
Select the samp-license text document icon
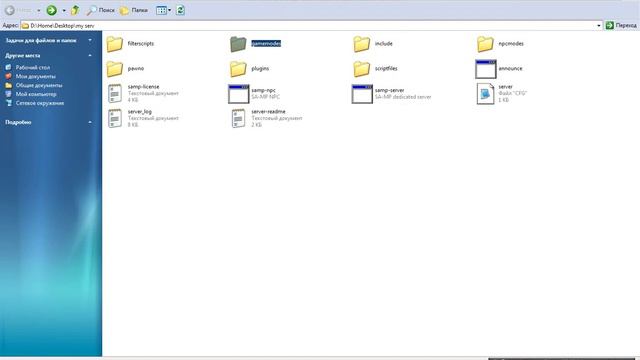(115, 93)
